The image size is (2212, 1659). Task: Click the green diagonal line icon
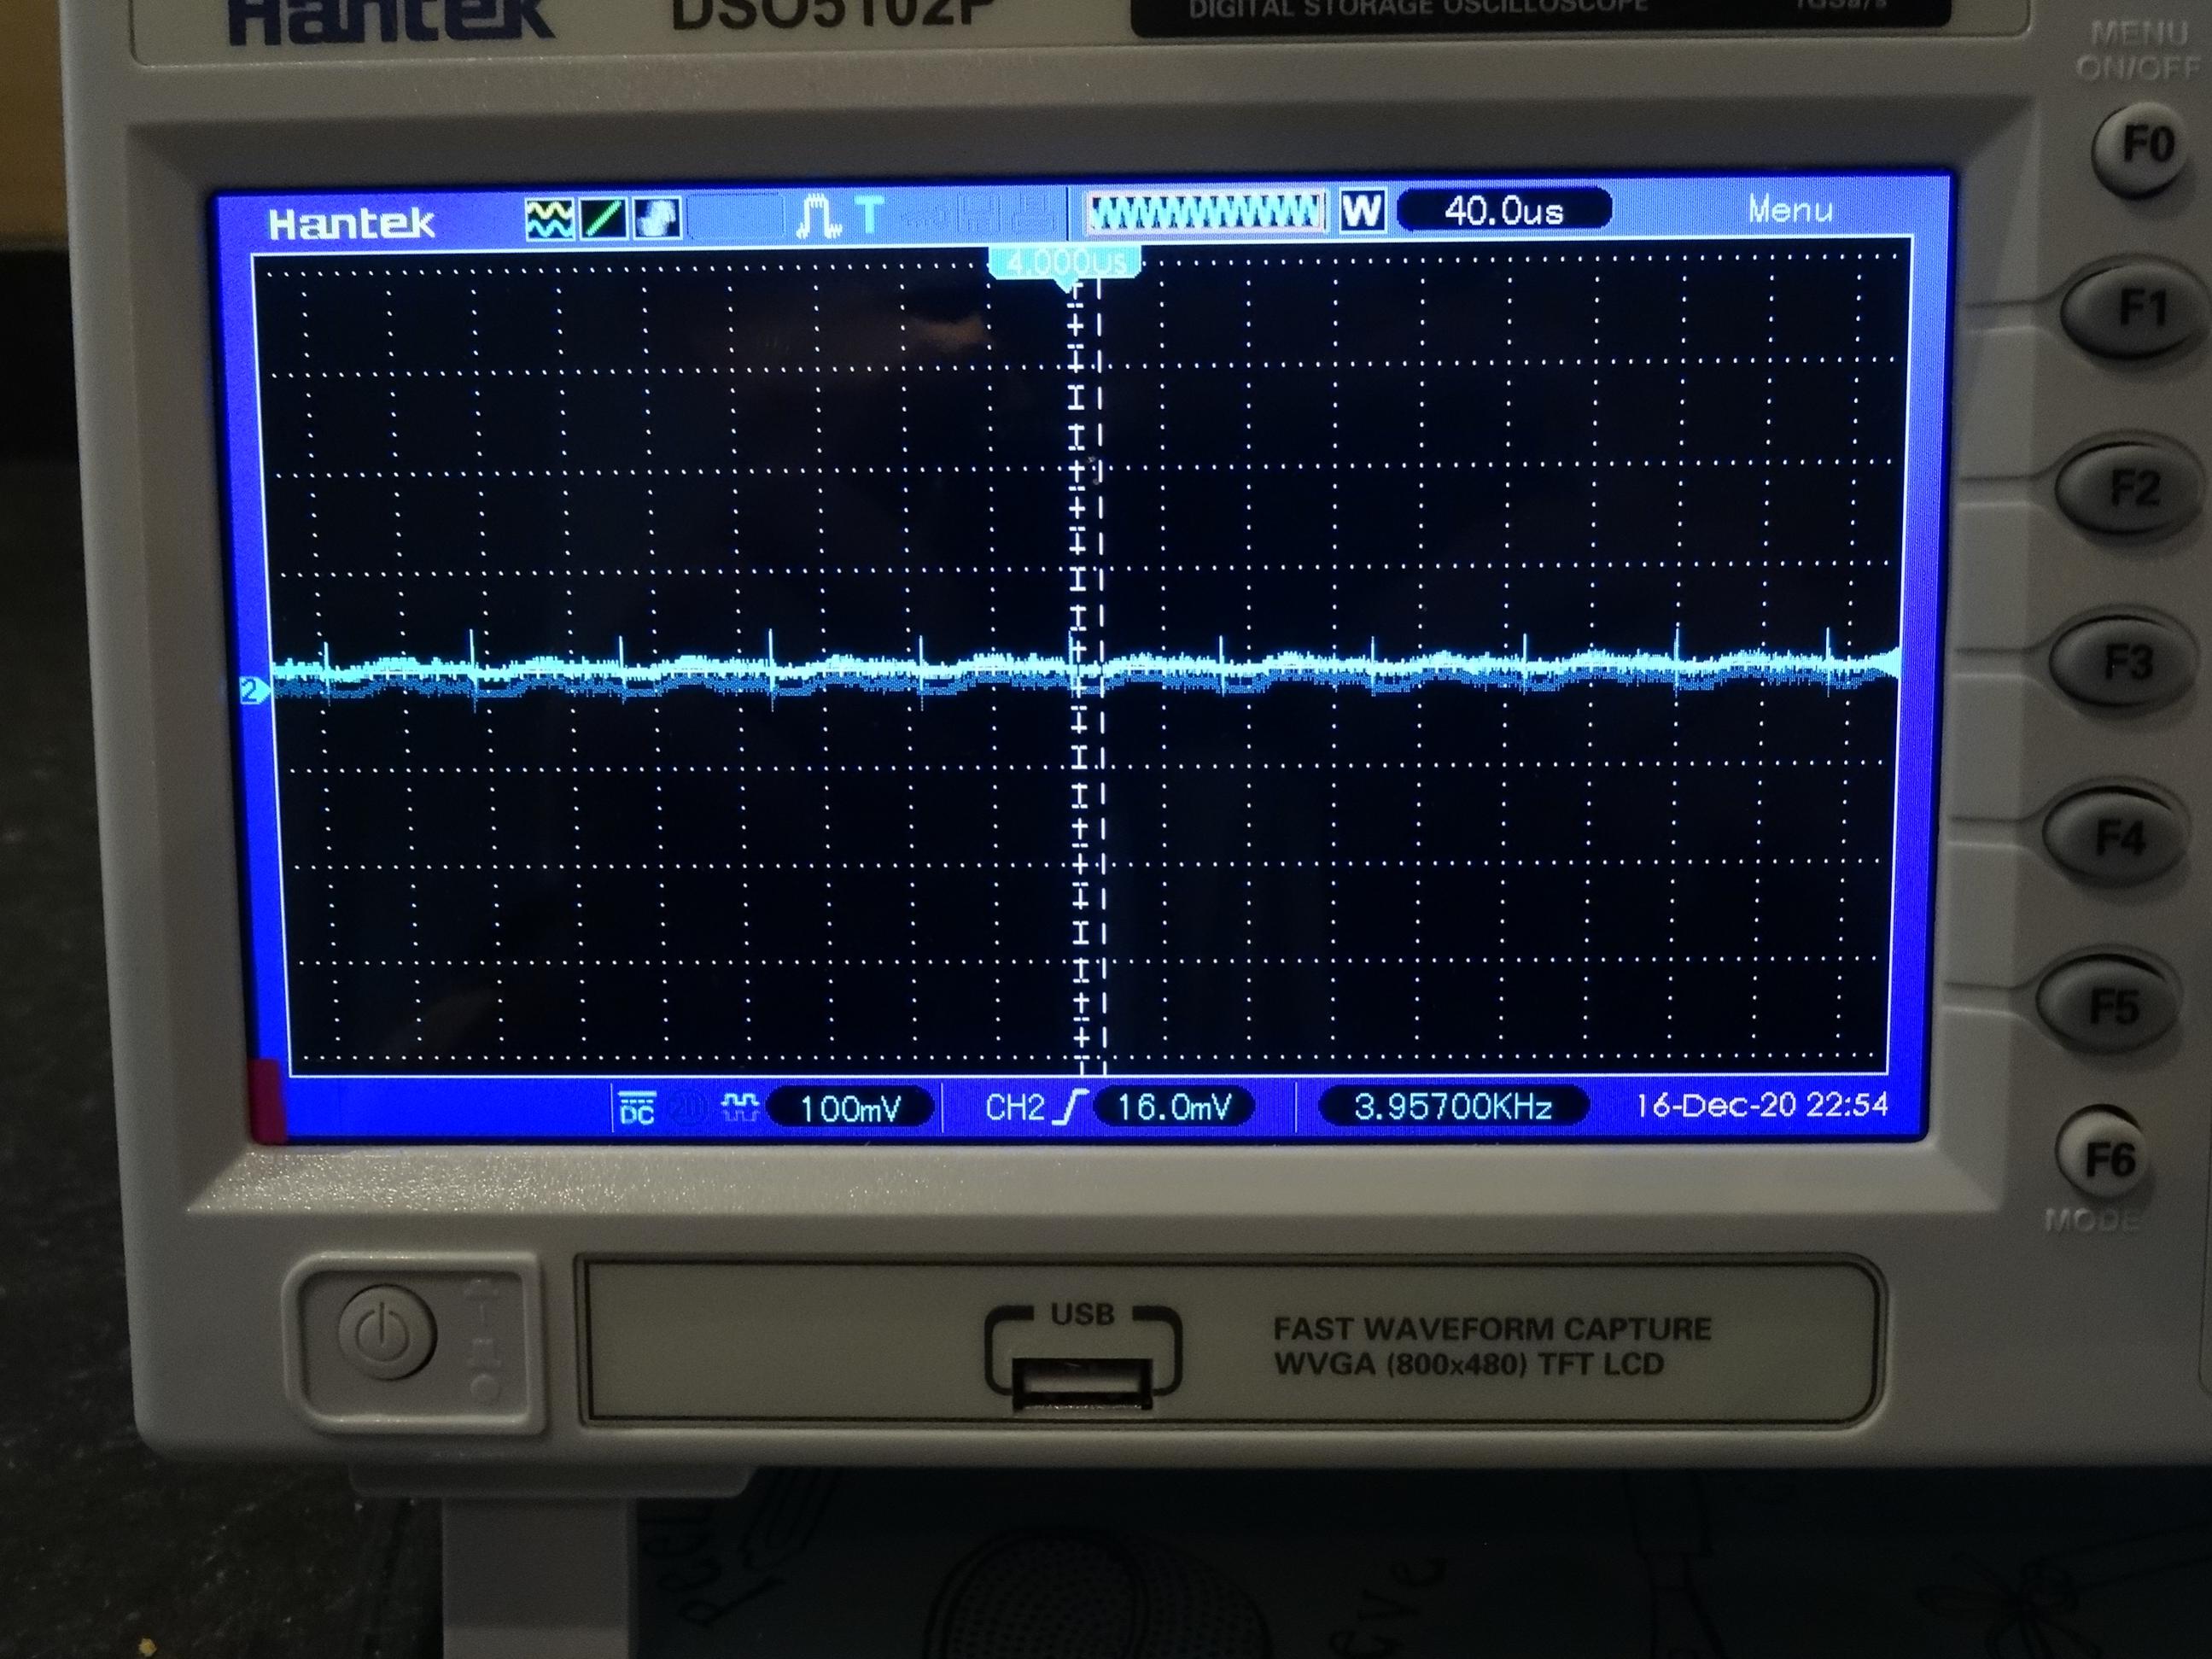pyautogui.click(x=604, y=218)
